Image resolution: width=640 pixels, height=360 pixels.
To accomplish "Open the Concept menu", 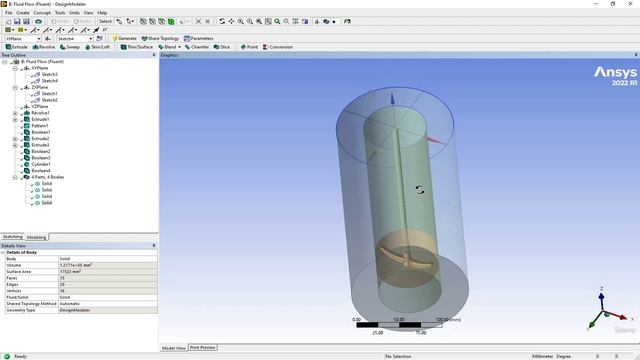I will tap(42, 13).
